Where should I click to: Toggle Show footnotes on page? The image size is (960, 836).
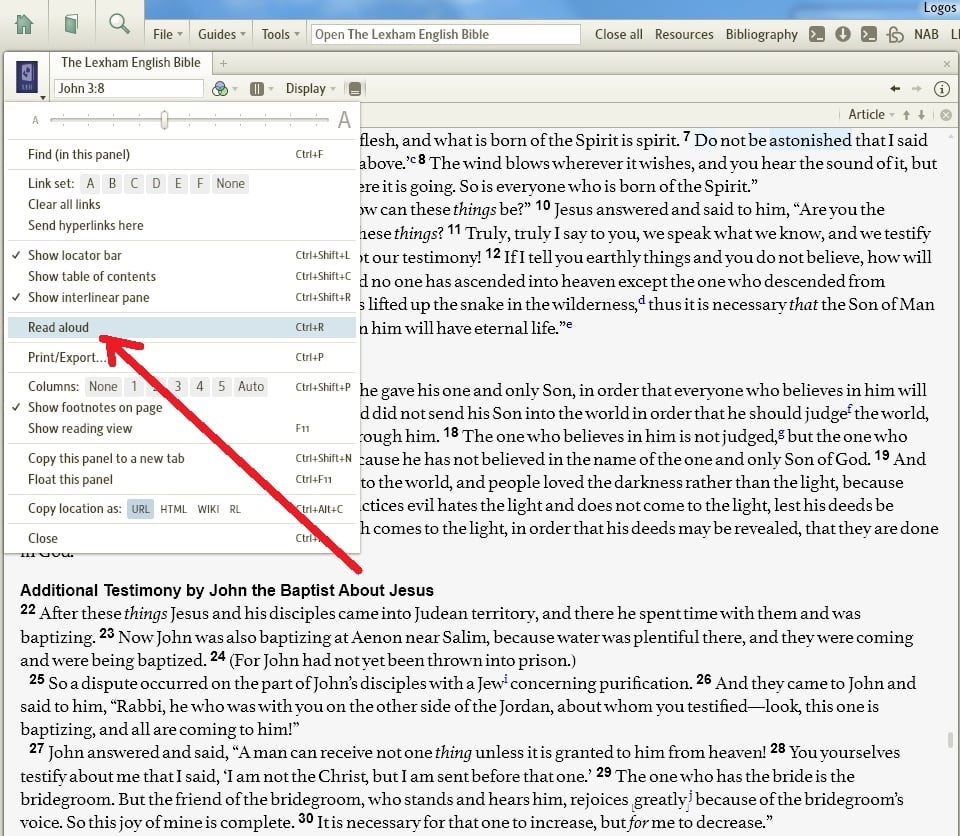[95, 407]
